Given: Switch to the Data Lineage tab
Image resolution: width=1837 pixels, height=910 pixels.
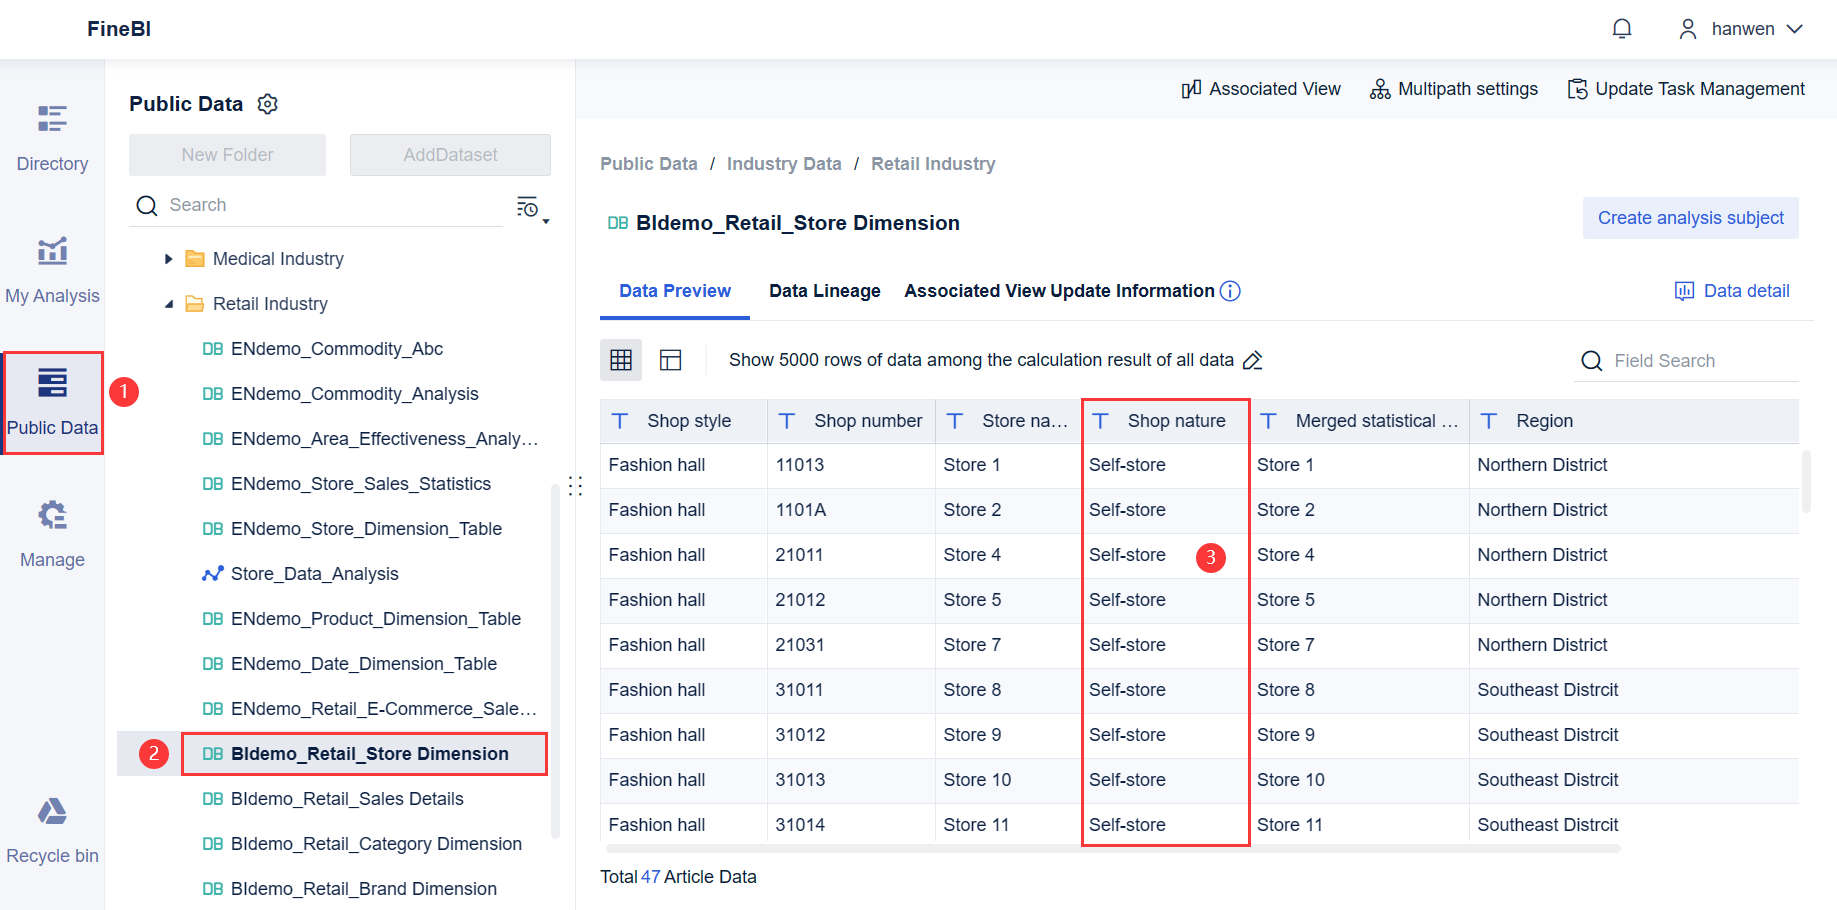Looking at the screenshot, I should (x=824, y=290).
